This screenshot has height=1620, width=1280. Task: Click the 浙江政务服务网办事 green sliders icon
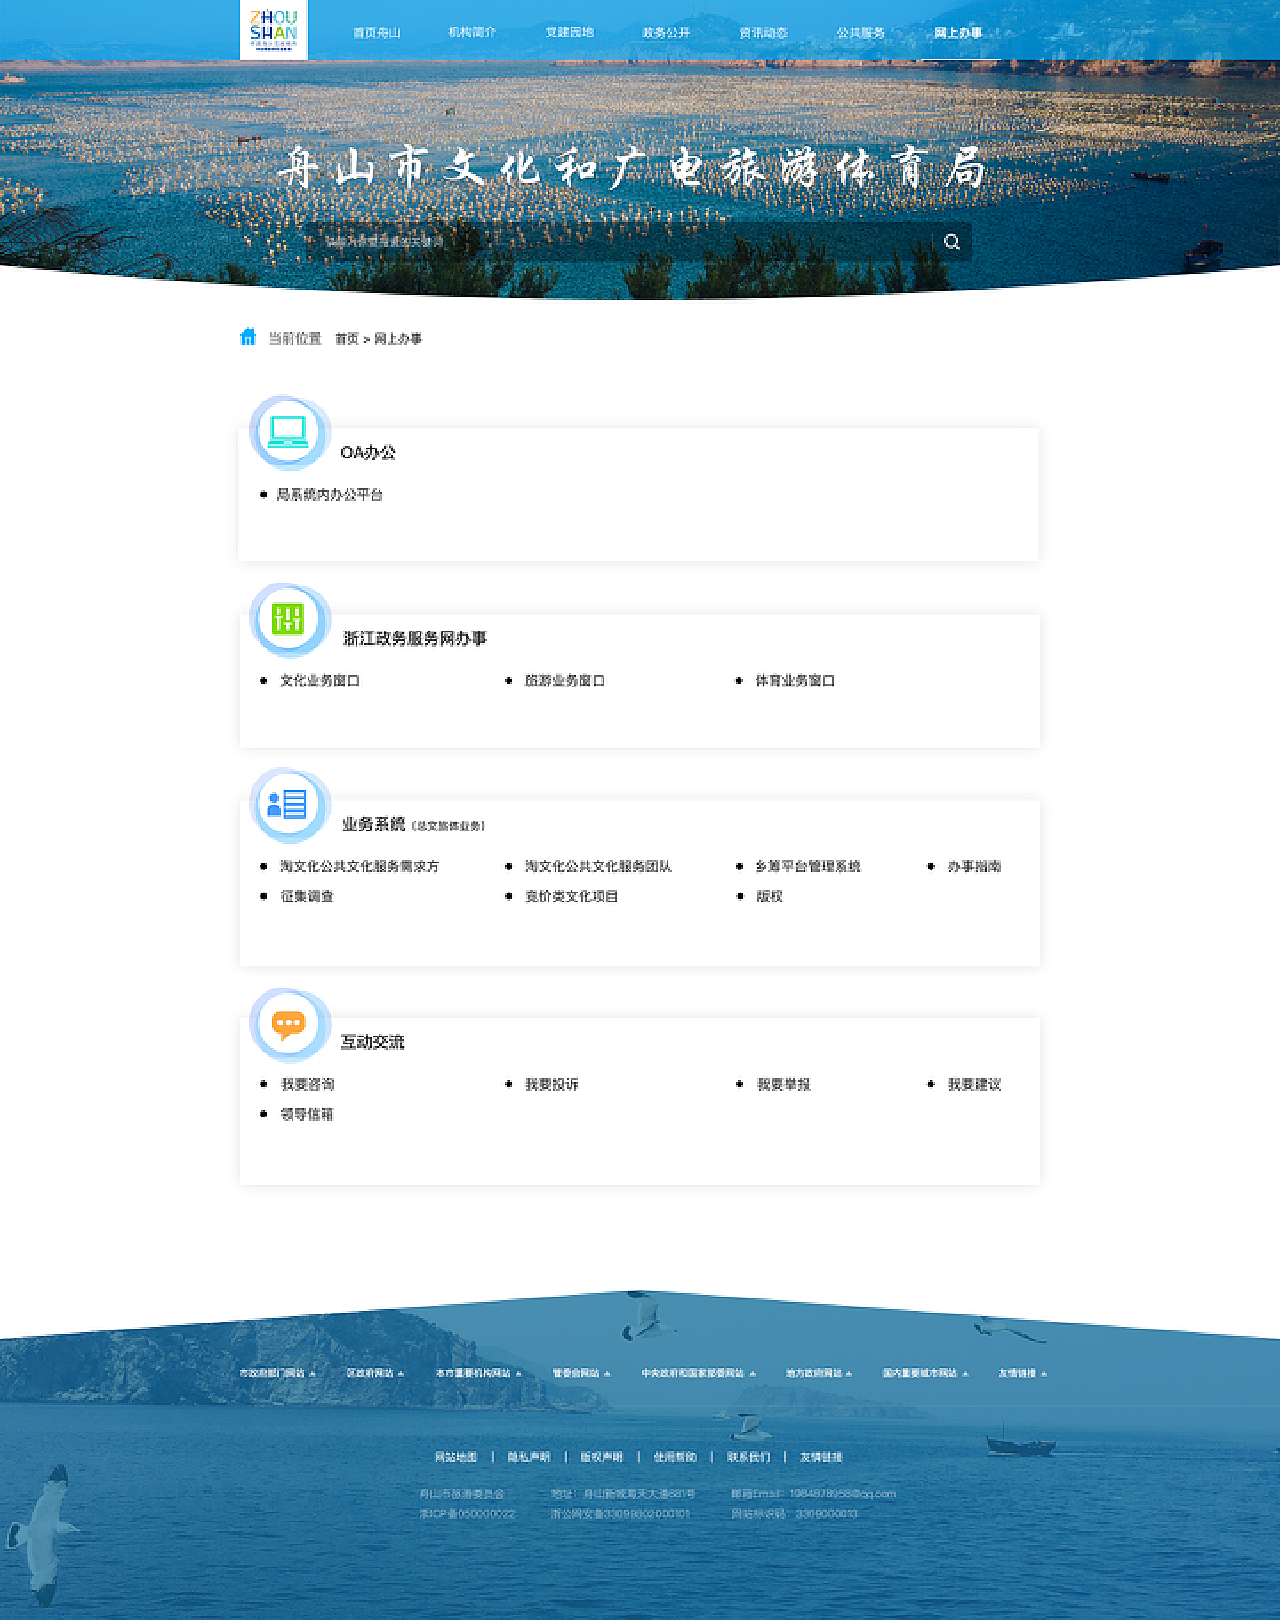(288, 619)
